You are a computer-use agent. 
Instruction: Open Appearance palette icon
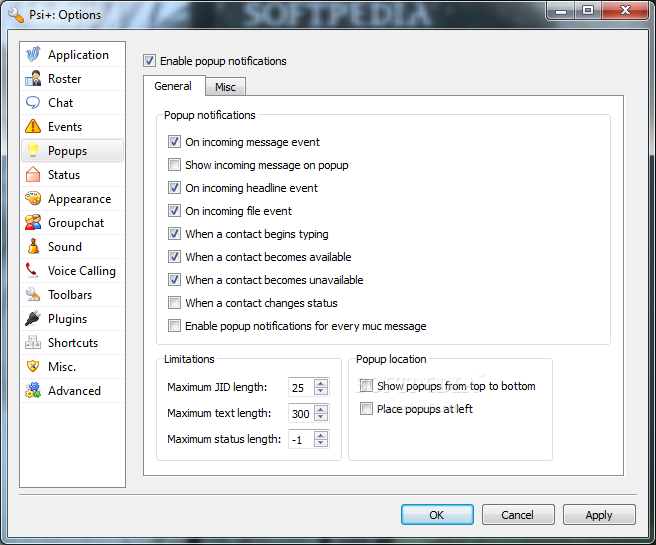(x=33, y=199)
